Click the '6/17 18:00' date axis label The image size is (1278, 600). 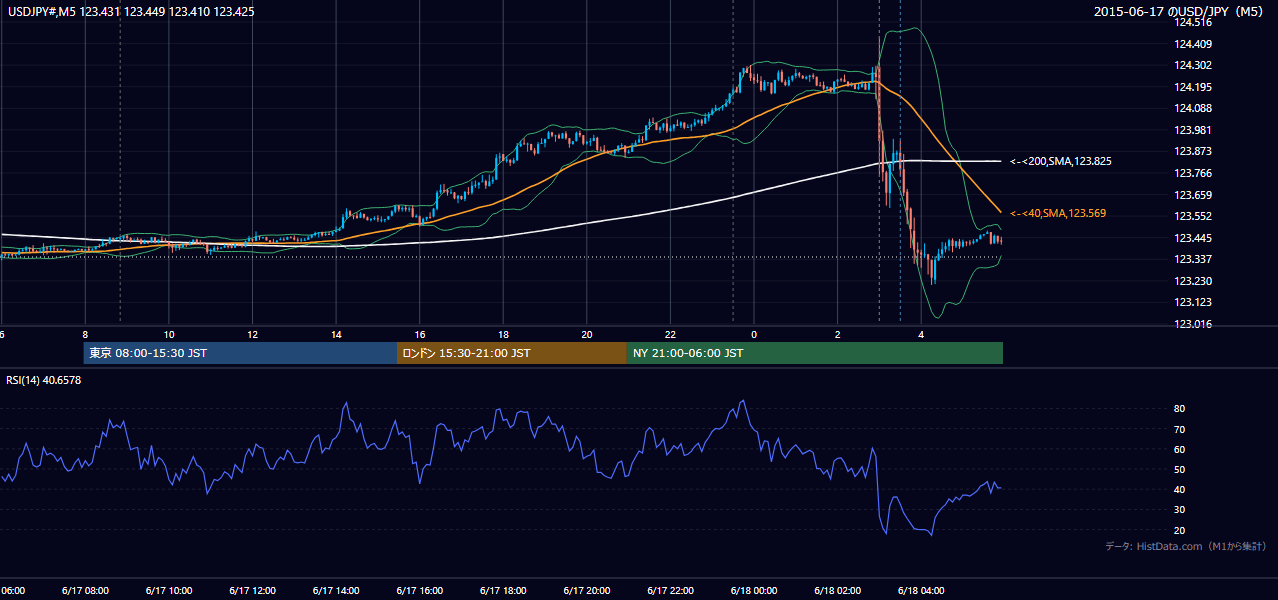click(x=503, y=590)
